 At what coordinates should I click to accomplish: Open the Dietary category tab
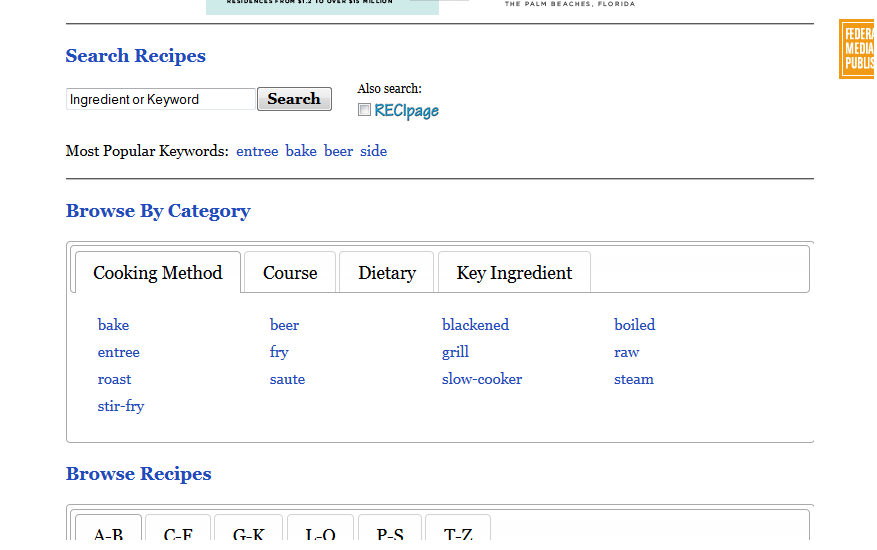click(387, 273)
